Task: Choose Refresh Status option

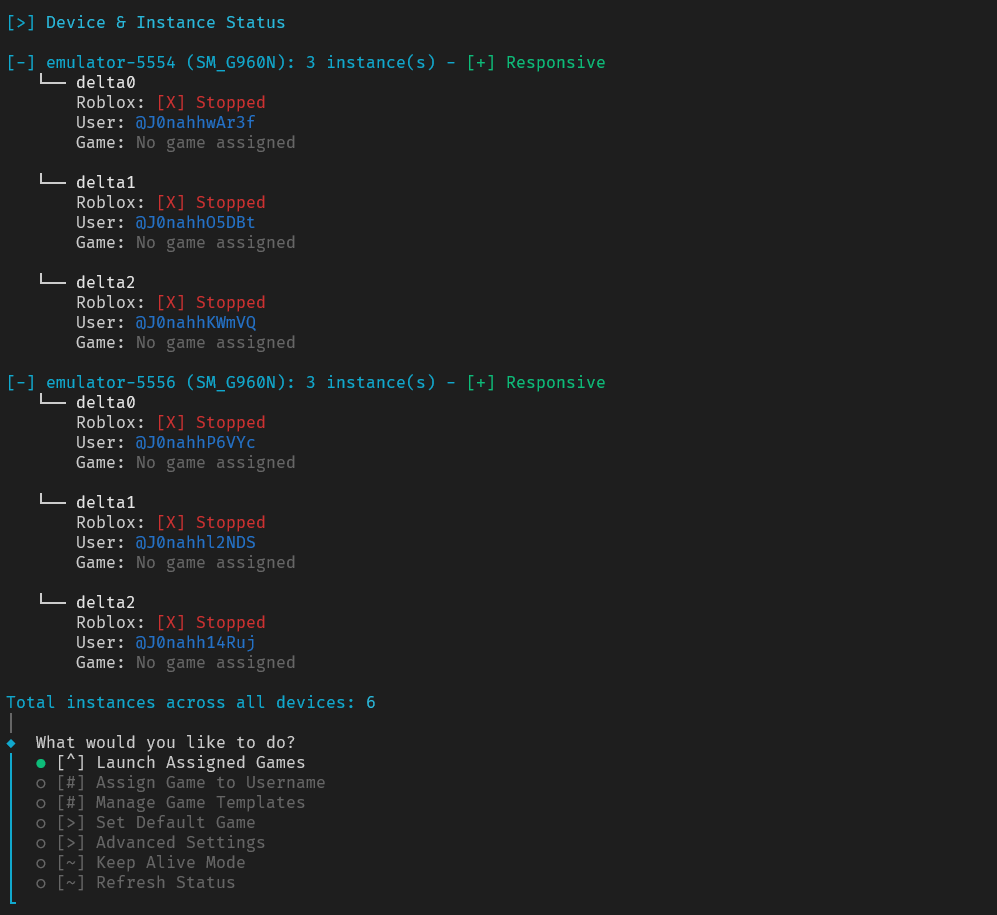Action: (x=165, y=883)
